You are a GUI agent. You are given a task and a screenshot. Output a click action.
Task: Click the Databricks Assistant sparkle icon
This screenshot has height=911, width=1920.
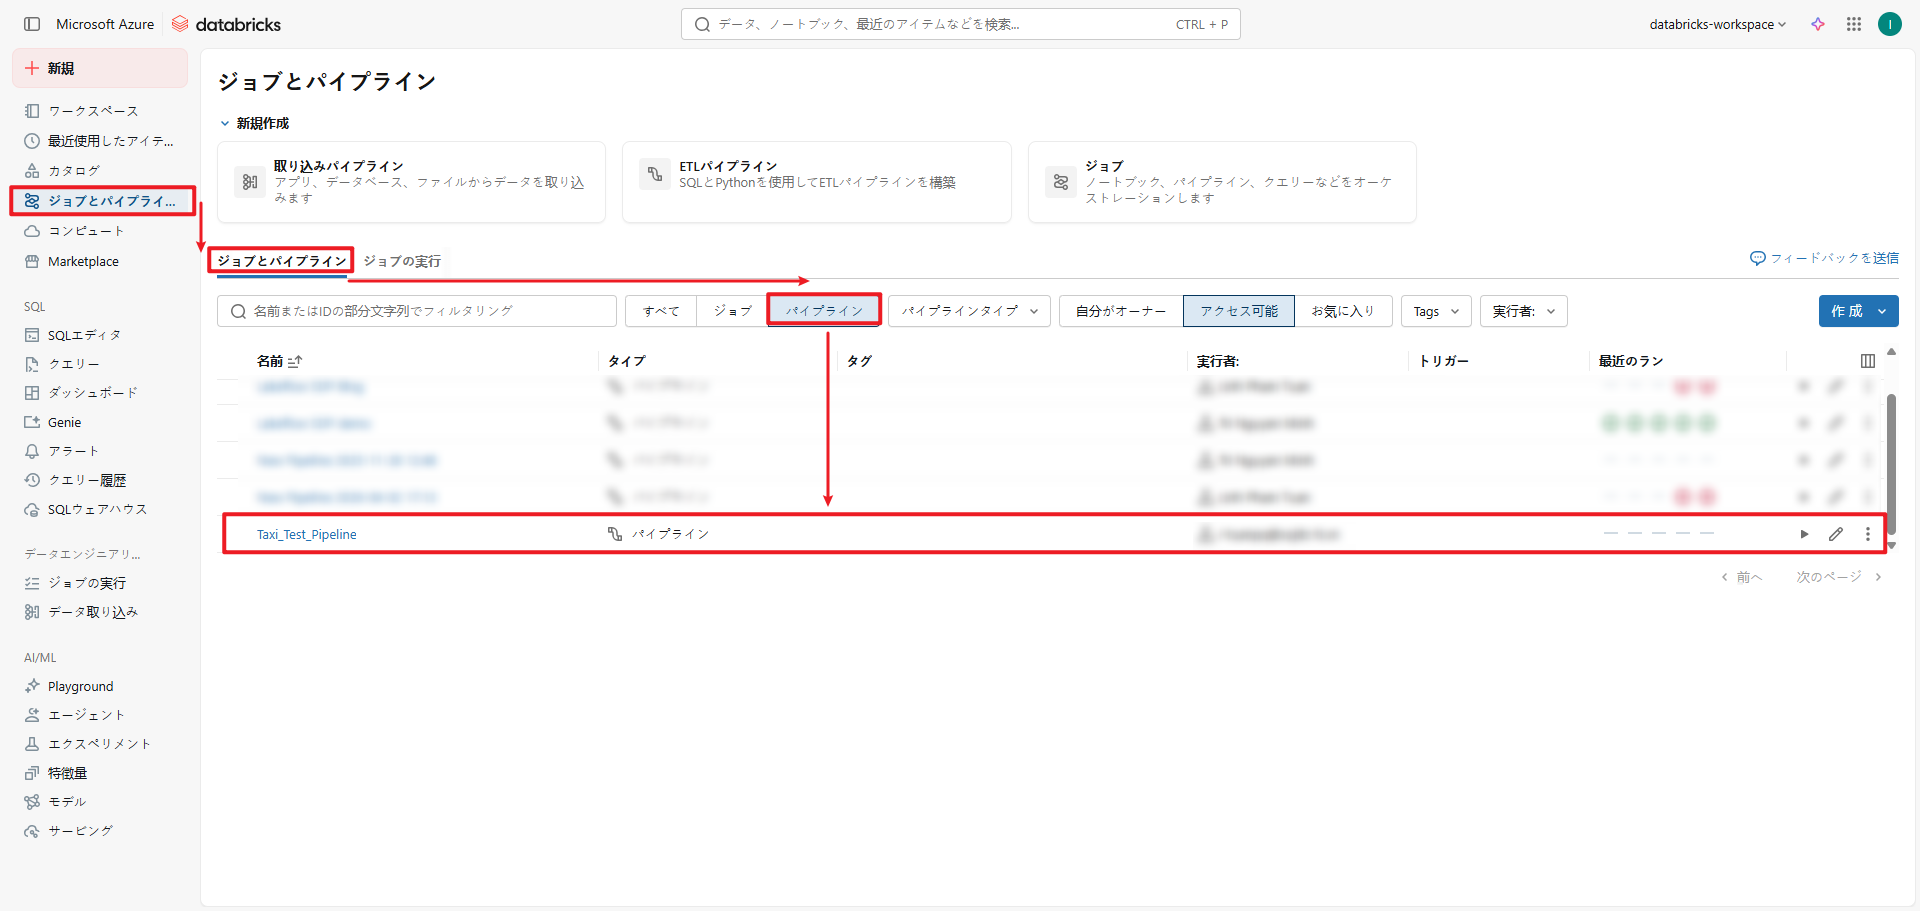1818,24
